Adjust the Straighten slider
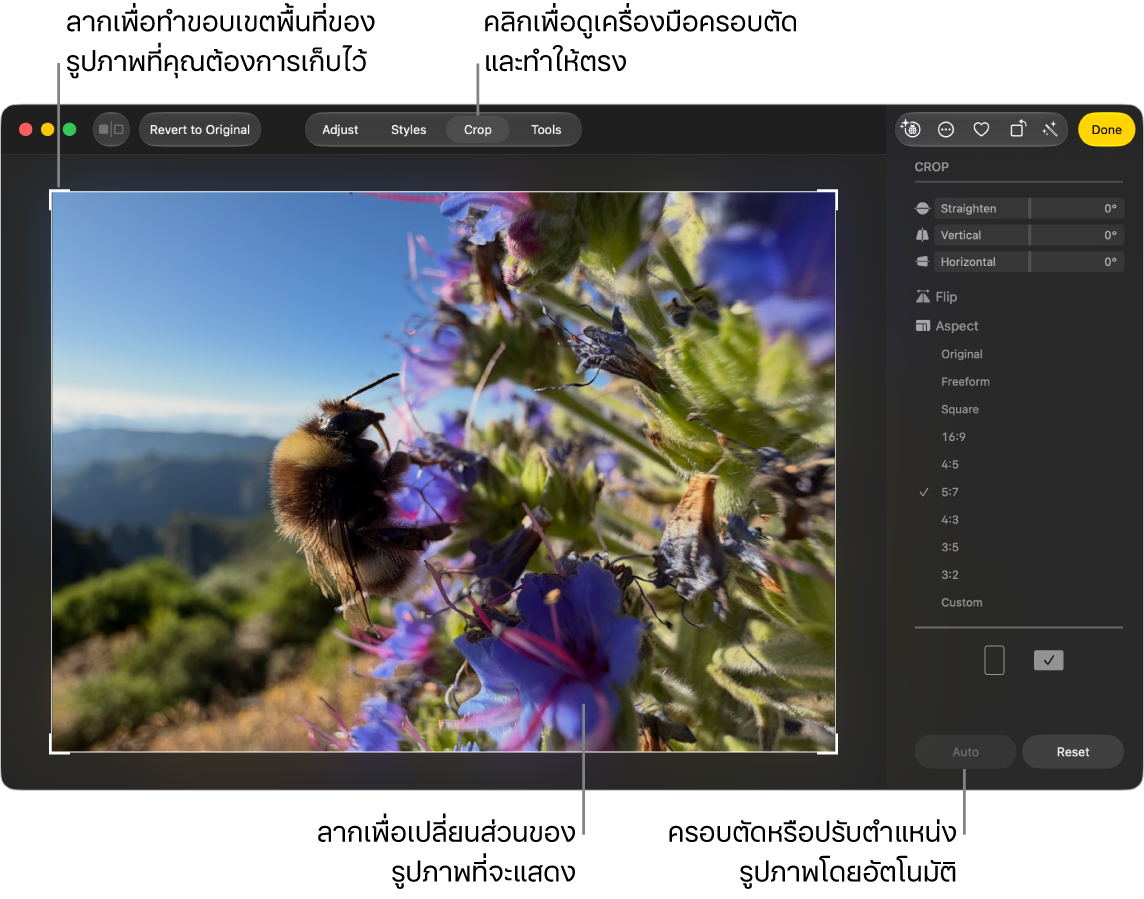 1029,209
